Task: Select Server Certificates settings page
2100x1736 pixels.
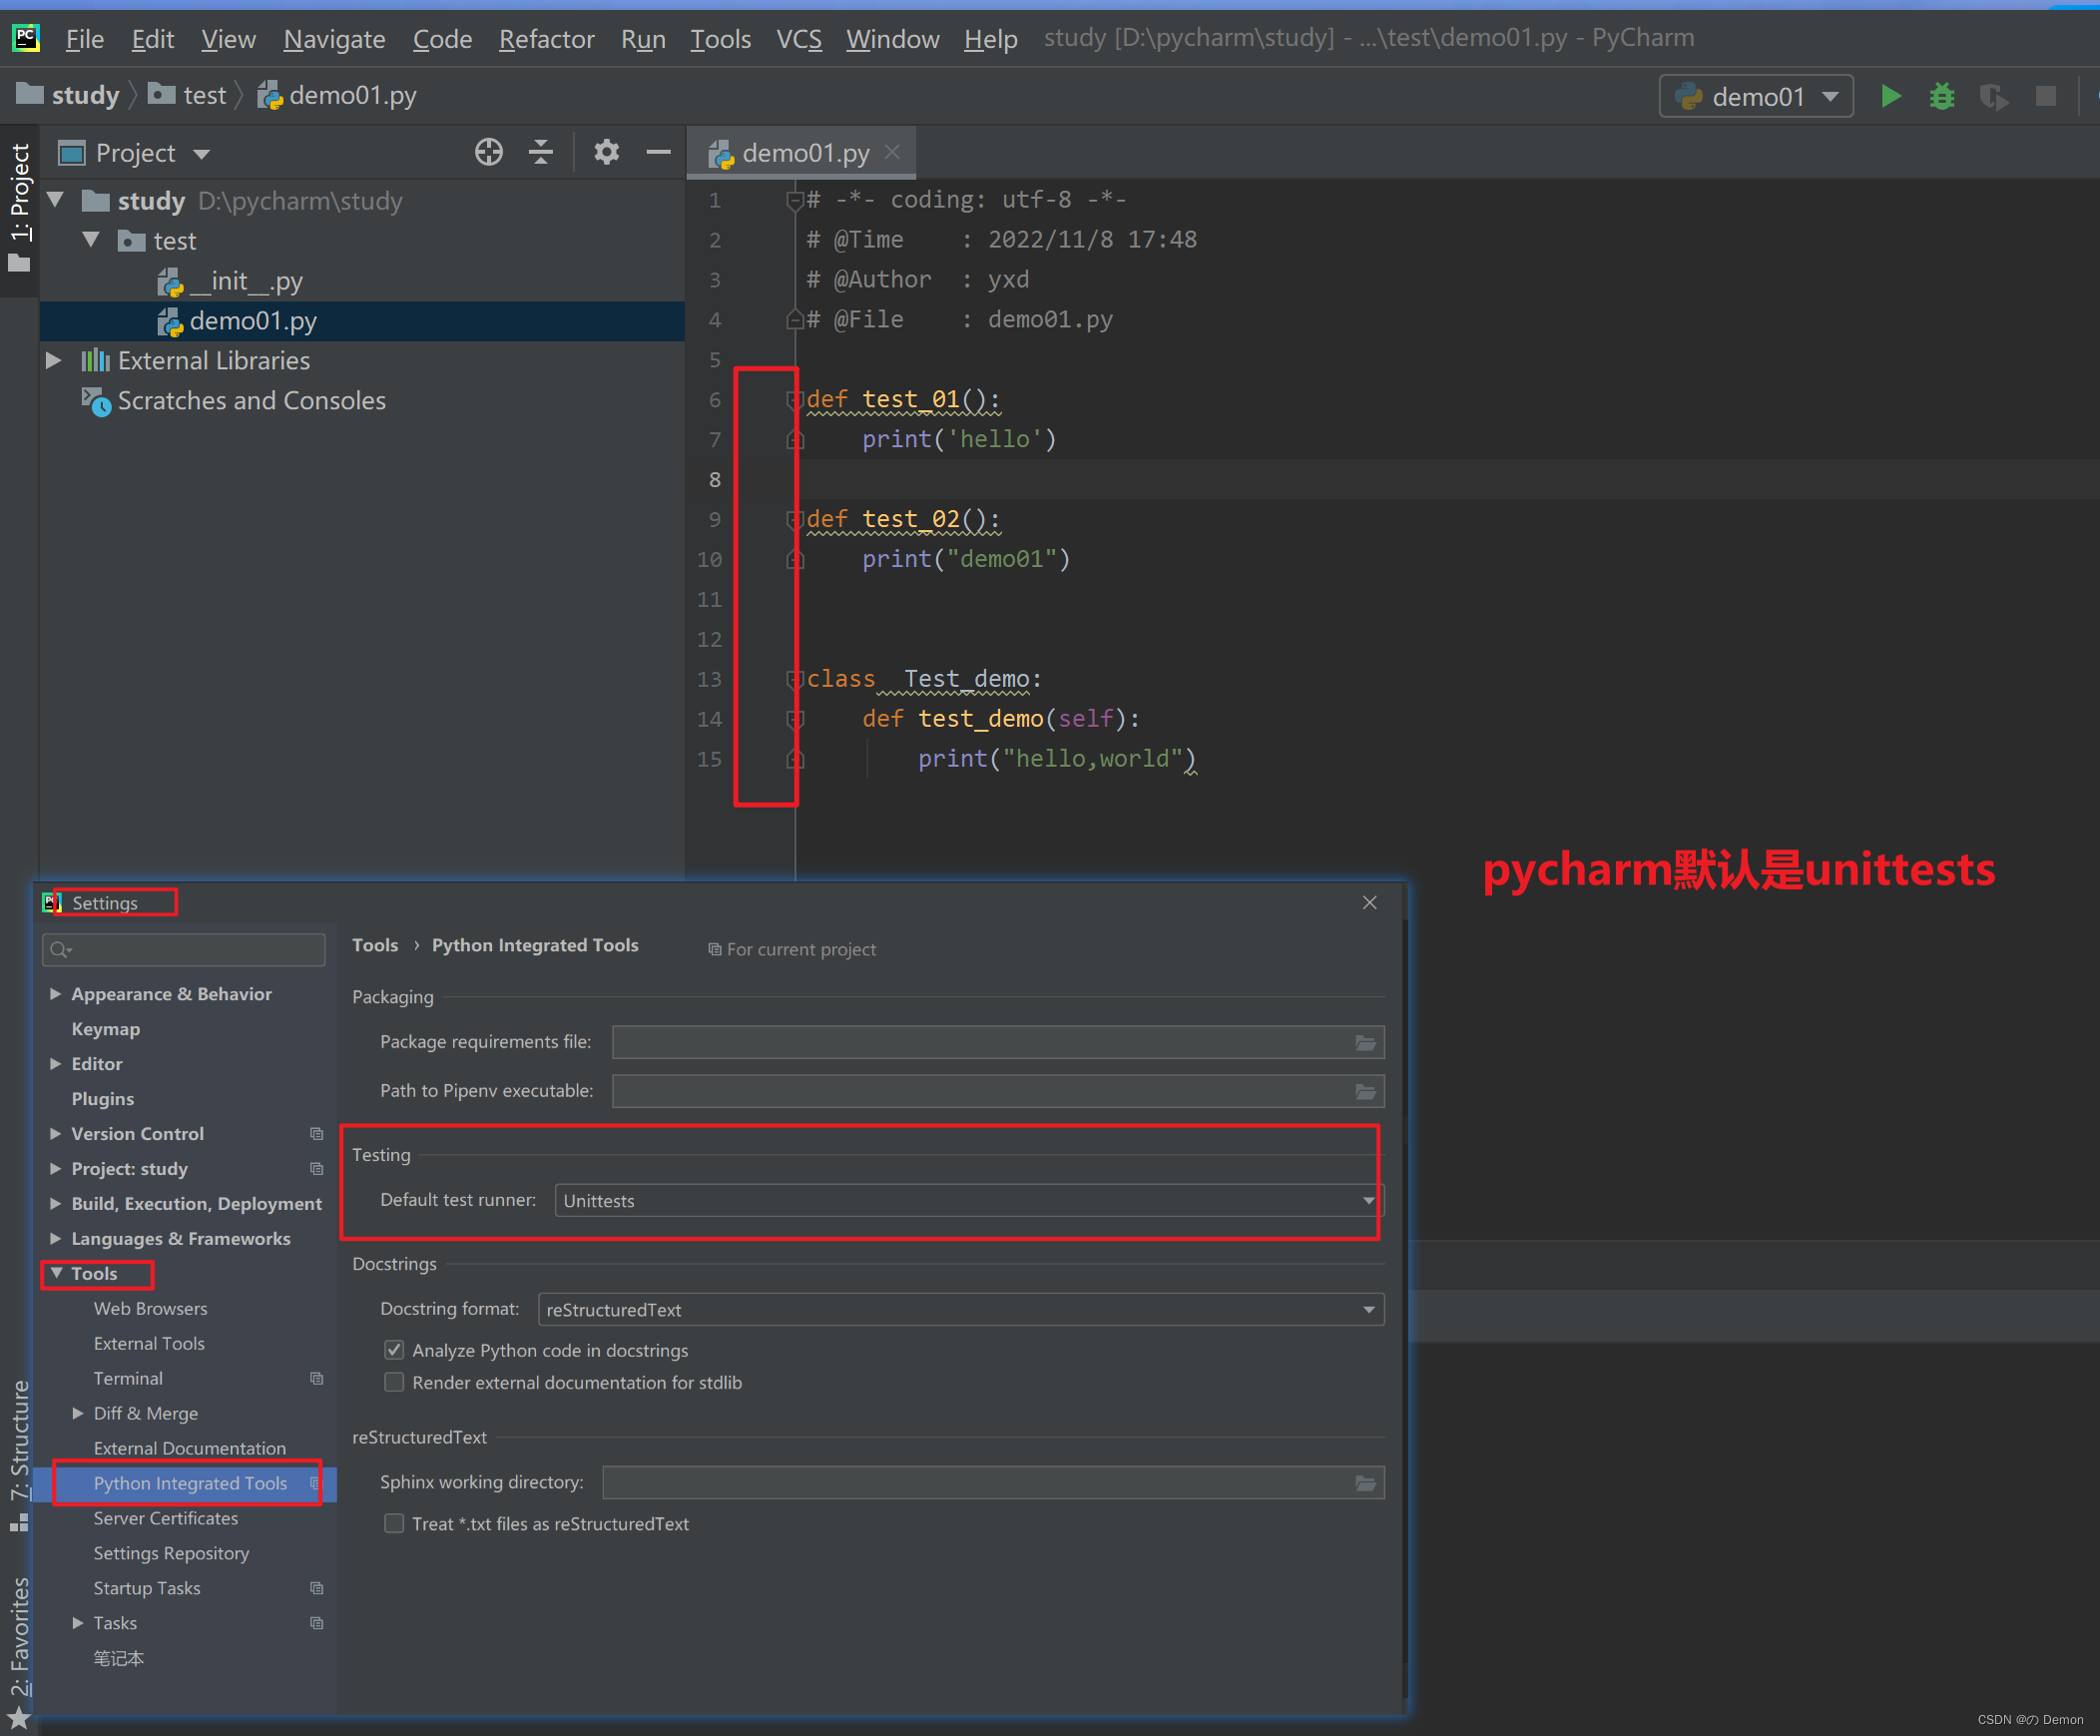Action: (166, 1519)
